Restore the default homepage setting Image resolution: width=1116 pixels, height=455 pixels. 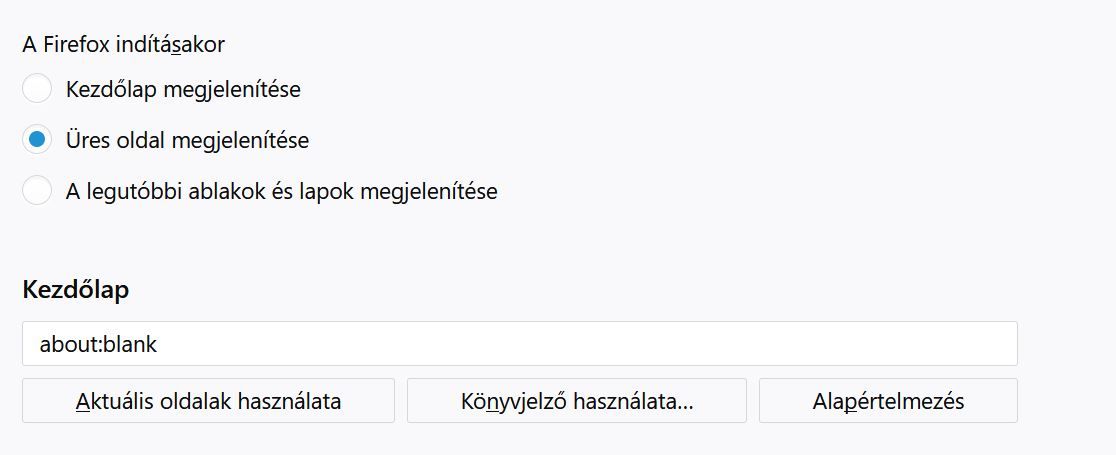[888, 401]
